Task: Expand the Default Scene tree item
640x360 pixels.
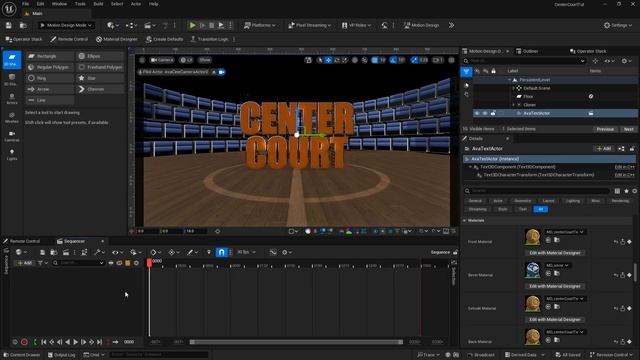Action: click(513, 88)
